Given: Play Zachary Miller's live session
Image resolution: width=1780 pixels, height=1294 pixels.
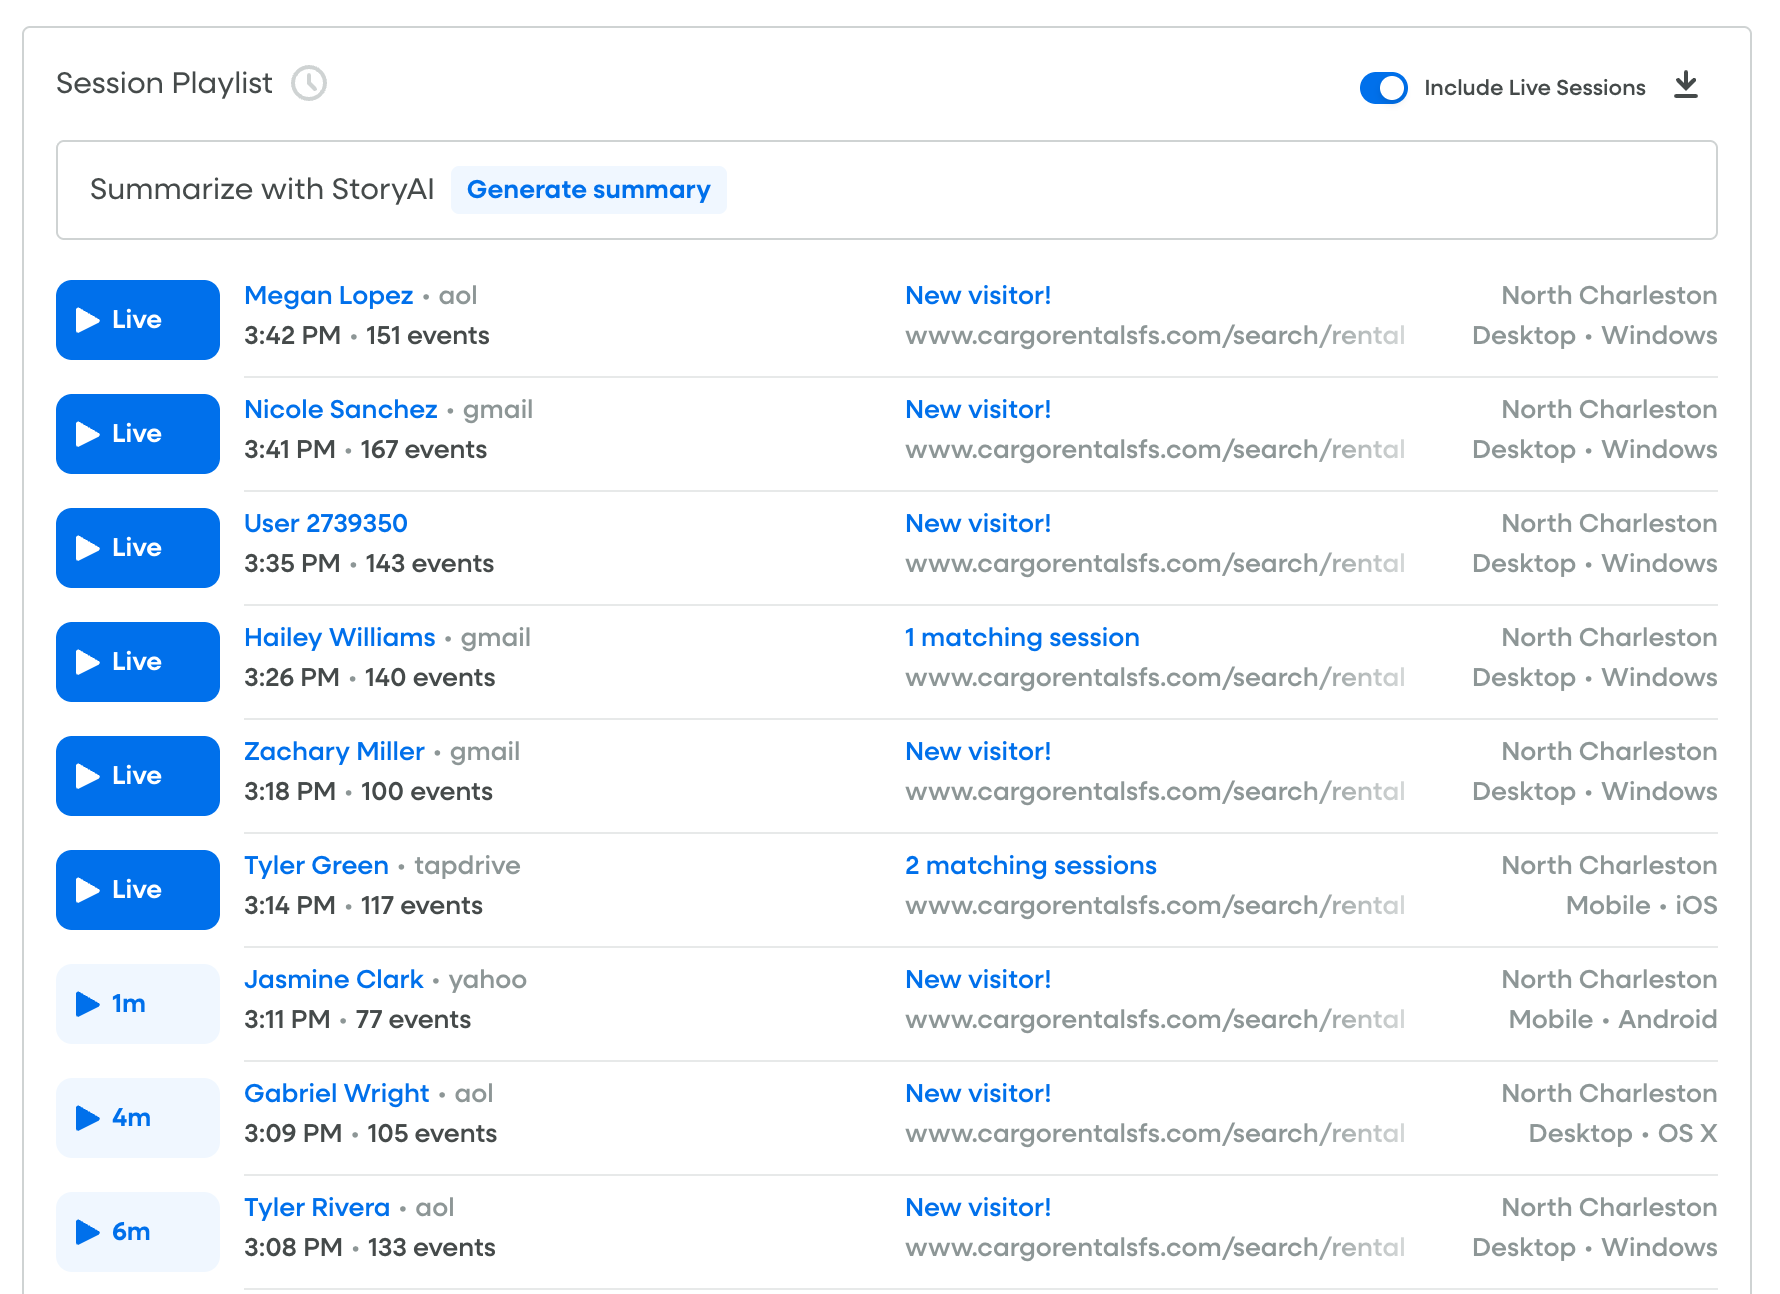Looking at the screenshot, I should point(138,776).
